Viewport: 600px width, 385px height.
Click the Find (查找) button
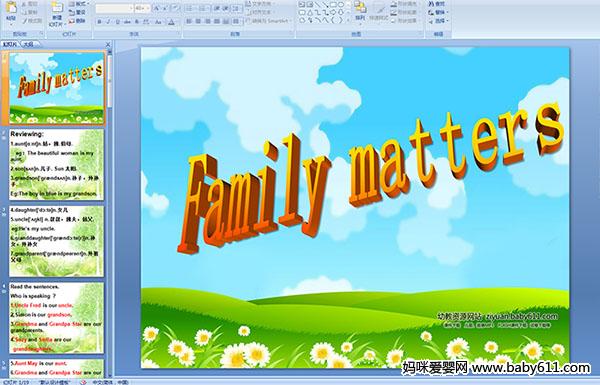tap(437, 4)
